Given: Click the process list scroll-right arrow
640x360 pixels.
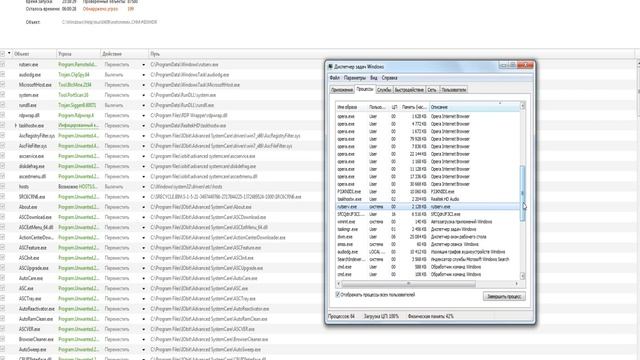Looking at the screenshot, I should 516,284.
